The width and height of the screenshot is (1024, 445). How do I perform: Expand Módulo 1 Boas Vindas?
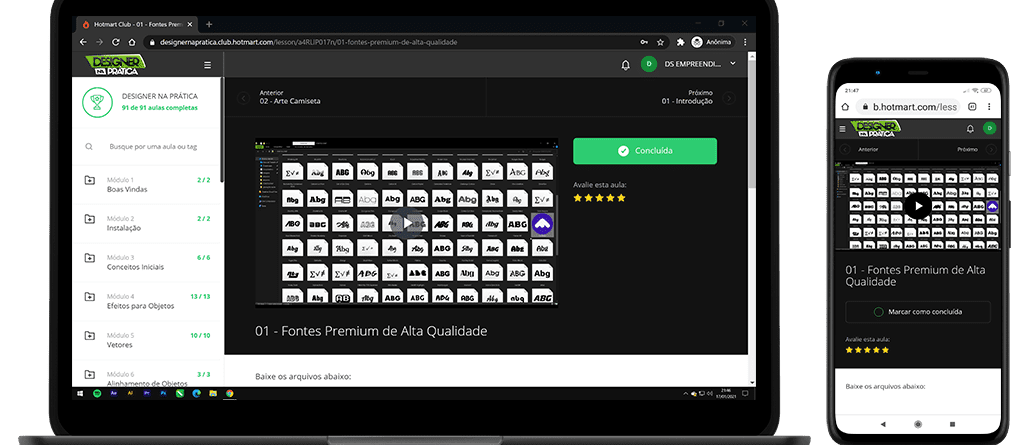click(x=148, y=185)
